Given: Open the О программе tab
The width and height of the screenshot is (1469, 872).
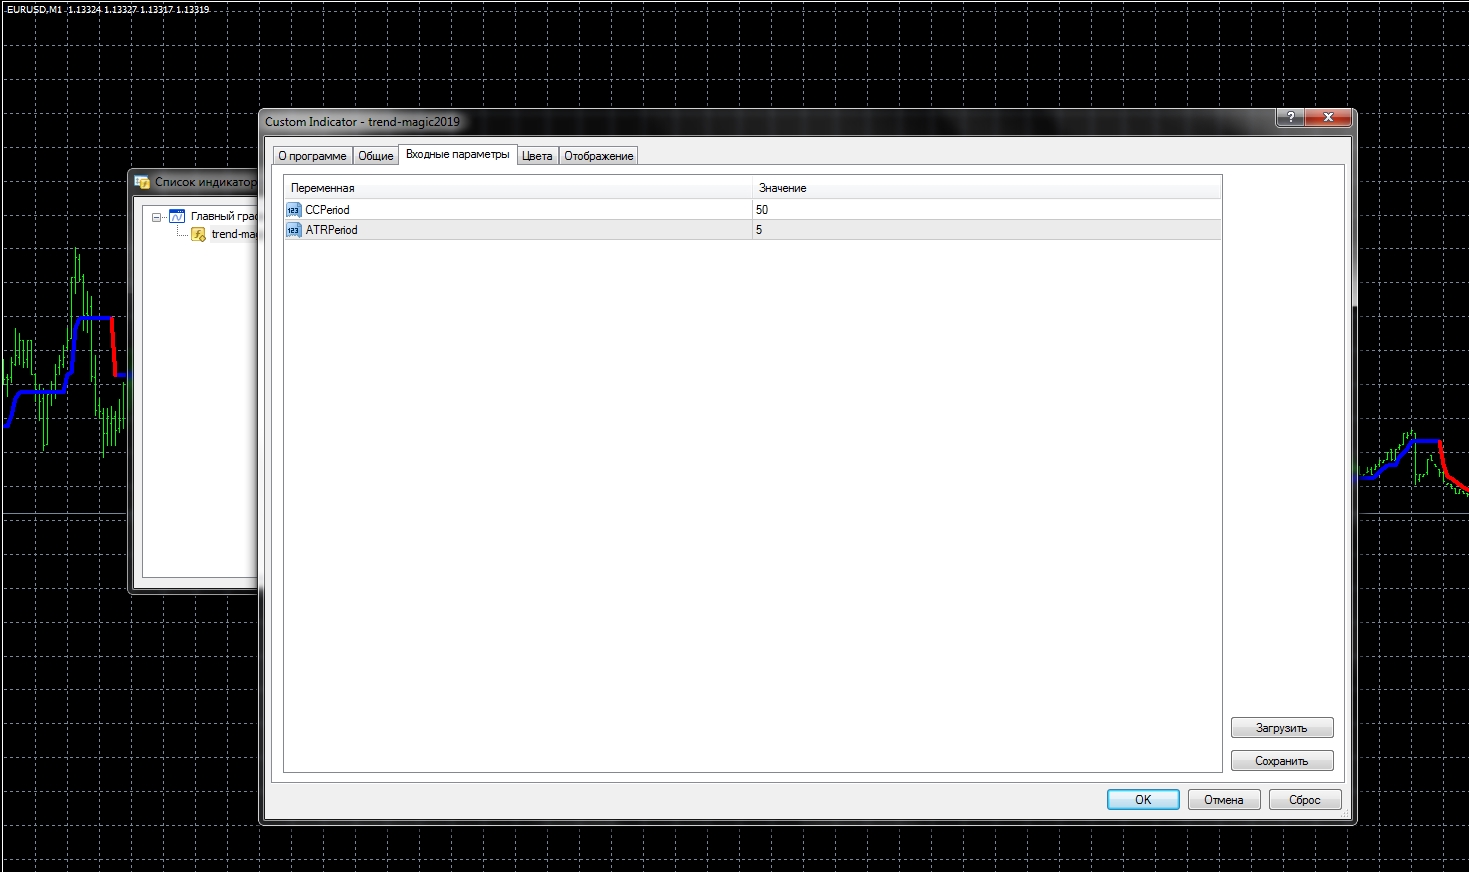Looking at the screenshot, I should (x=312, y=156).
